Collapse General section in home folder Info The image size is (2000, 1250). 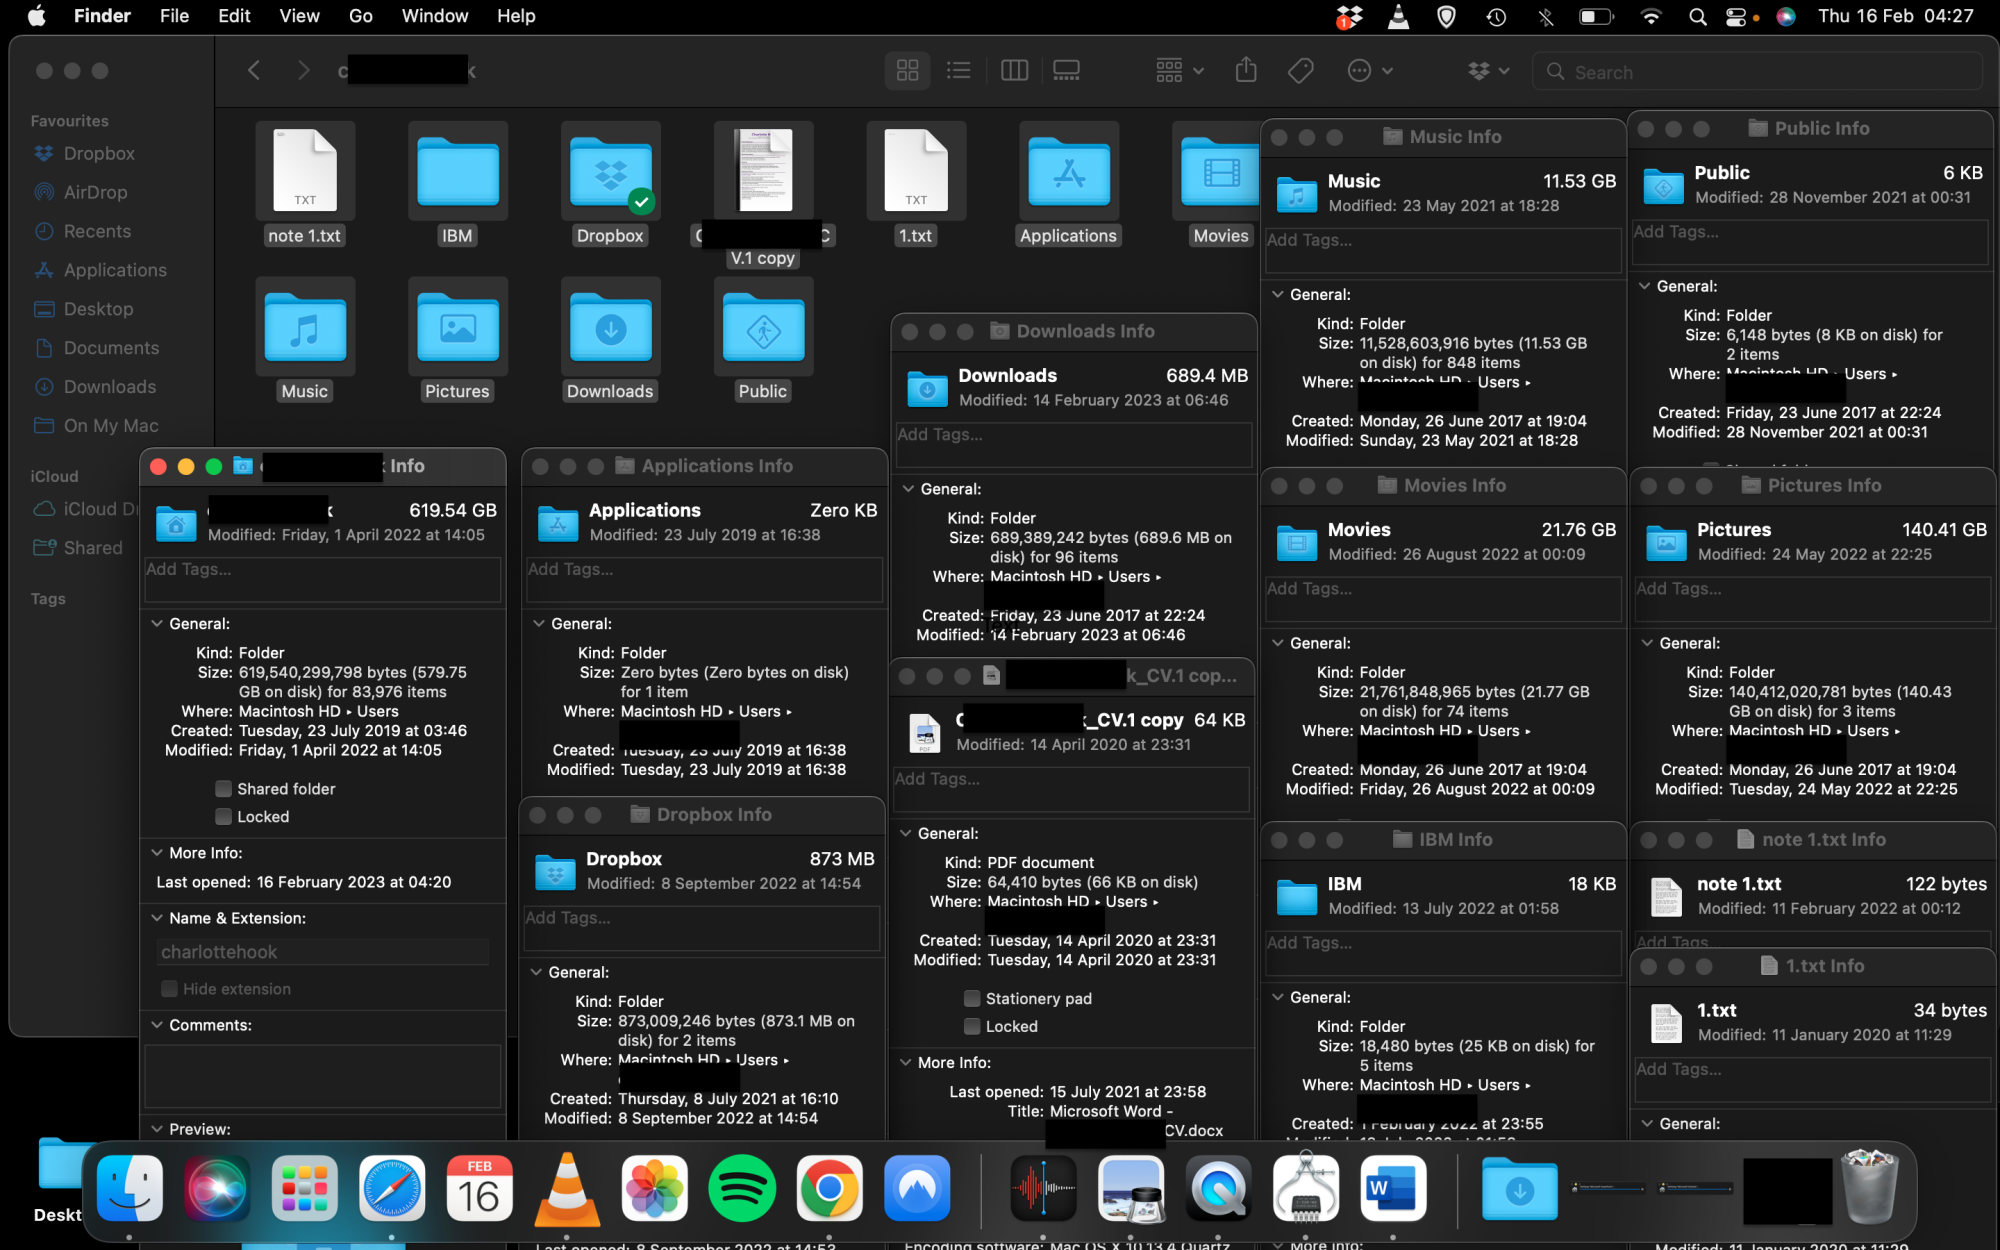tap(157, 624)
